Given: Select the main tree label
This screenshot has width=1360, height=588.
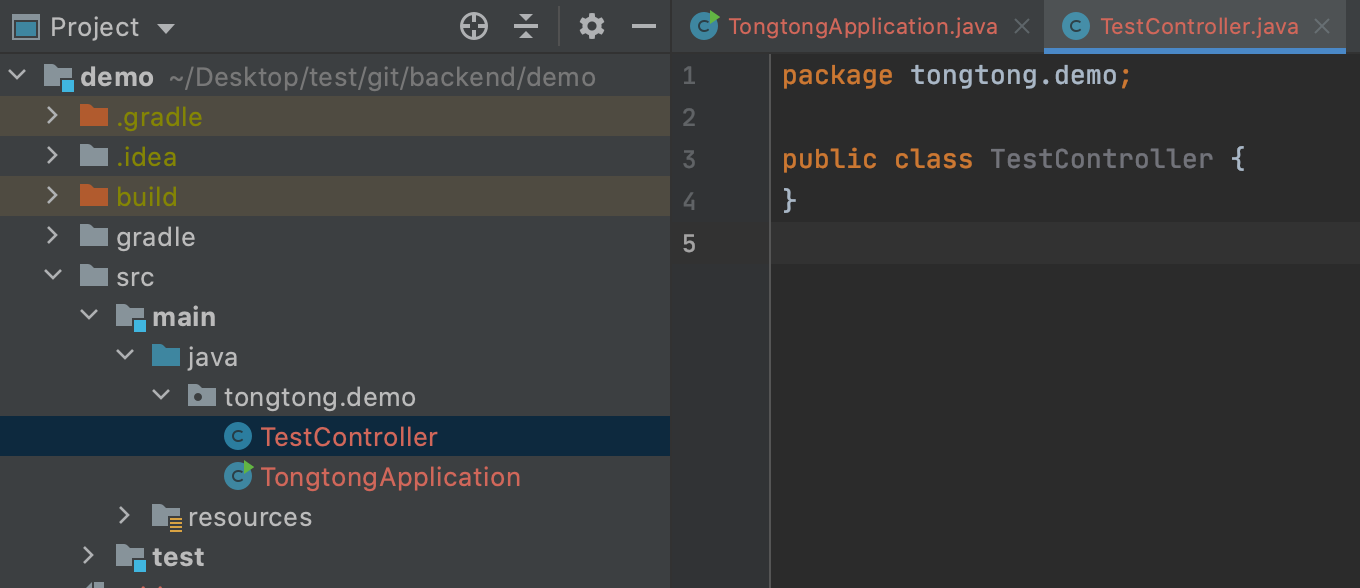Looking at the screenshot, I should click(x=184, y=317).
